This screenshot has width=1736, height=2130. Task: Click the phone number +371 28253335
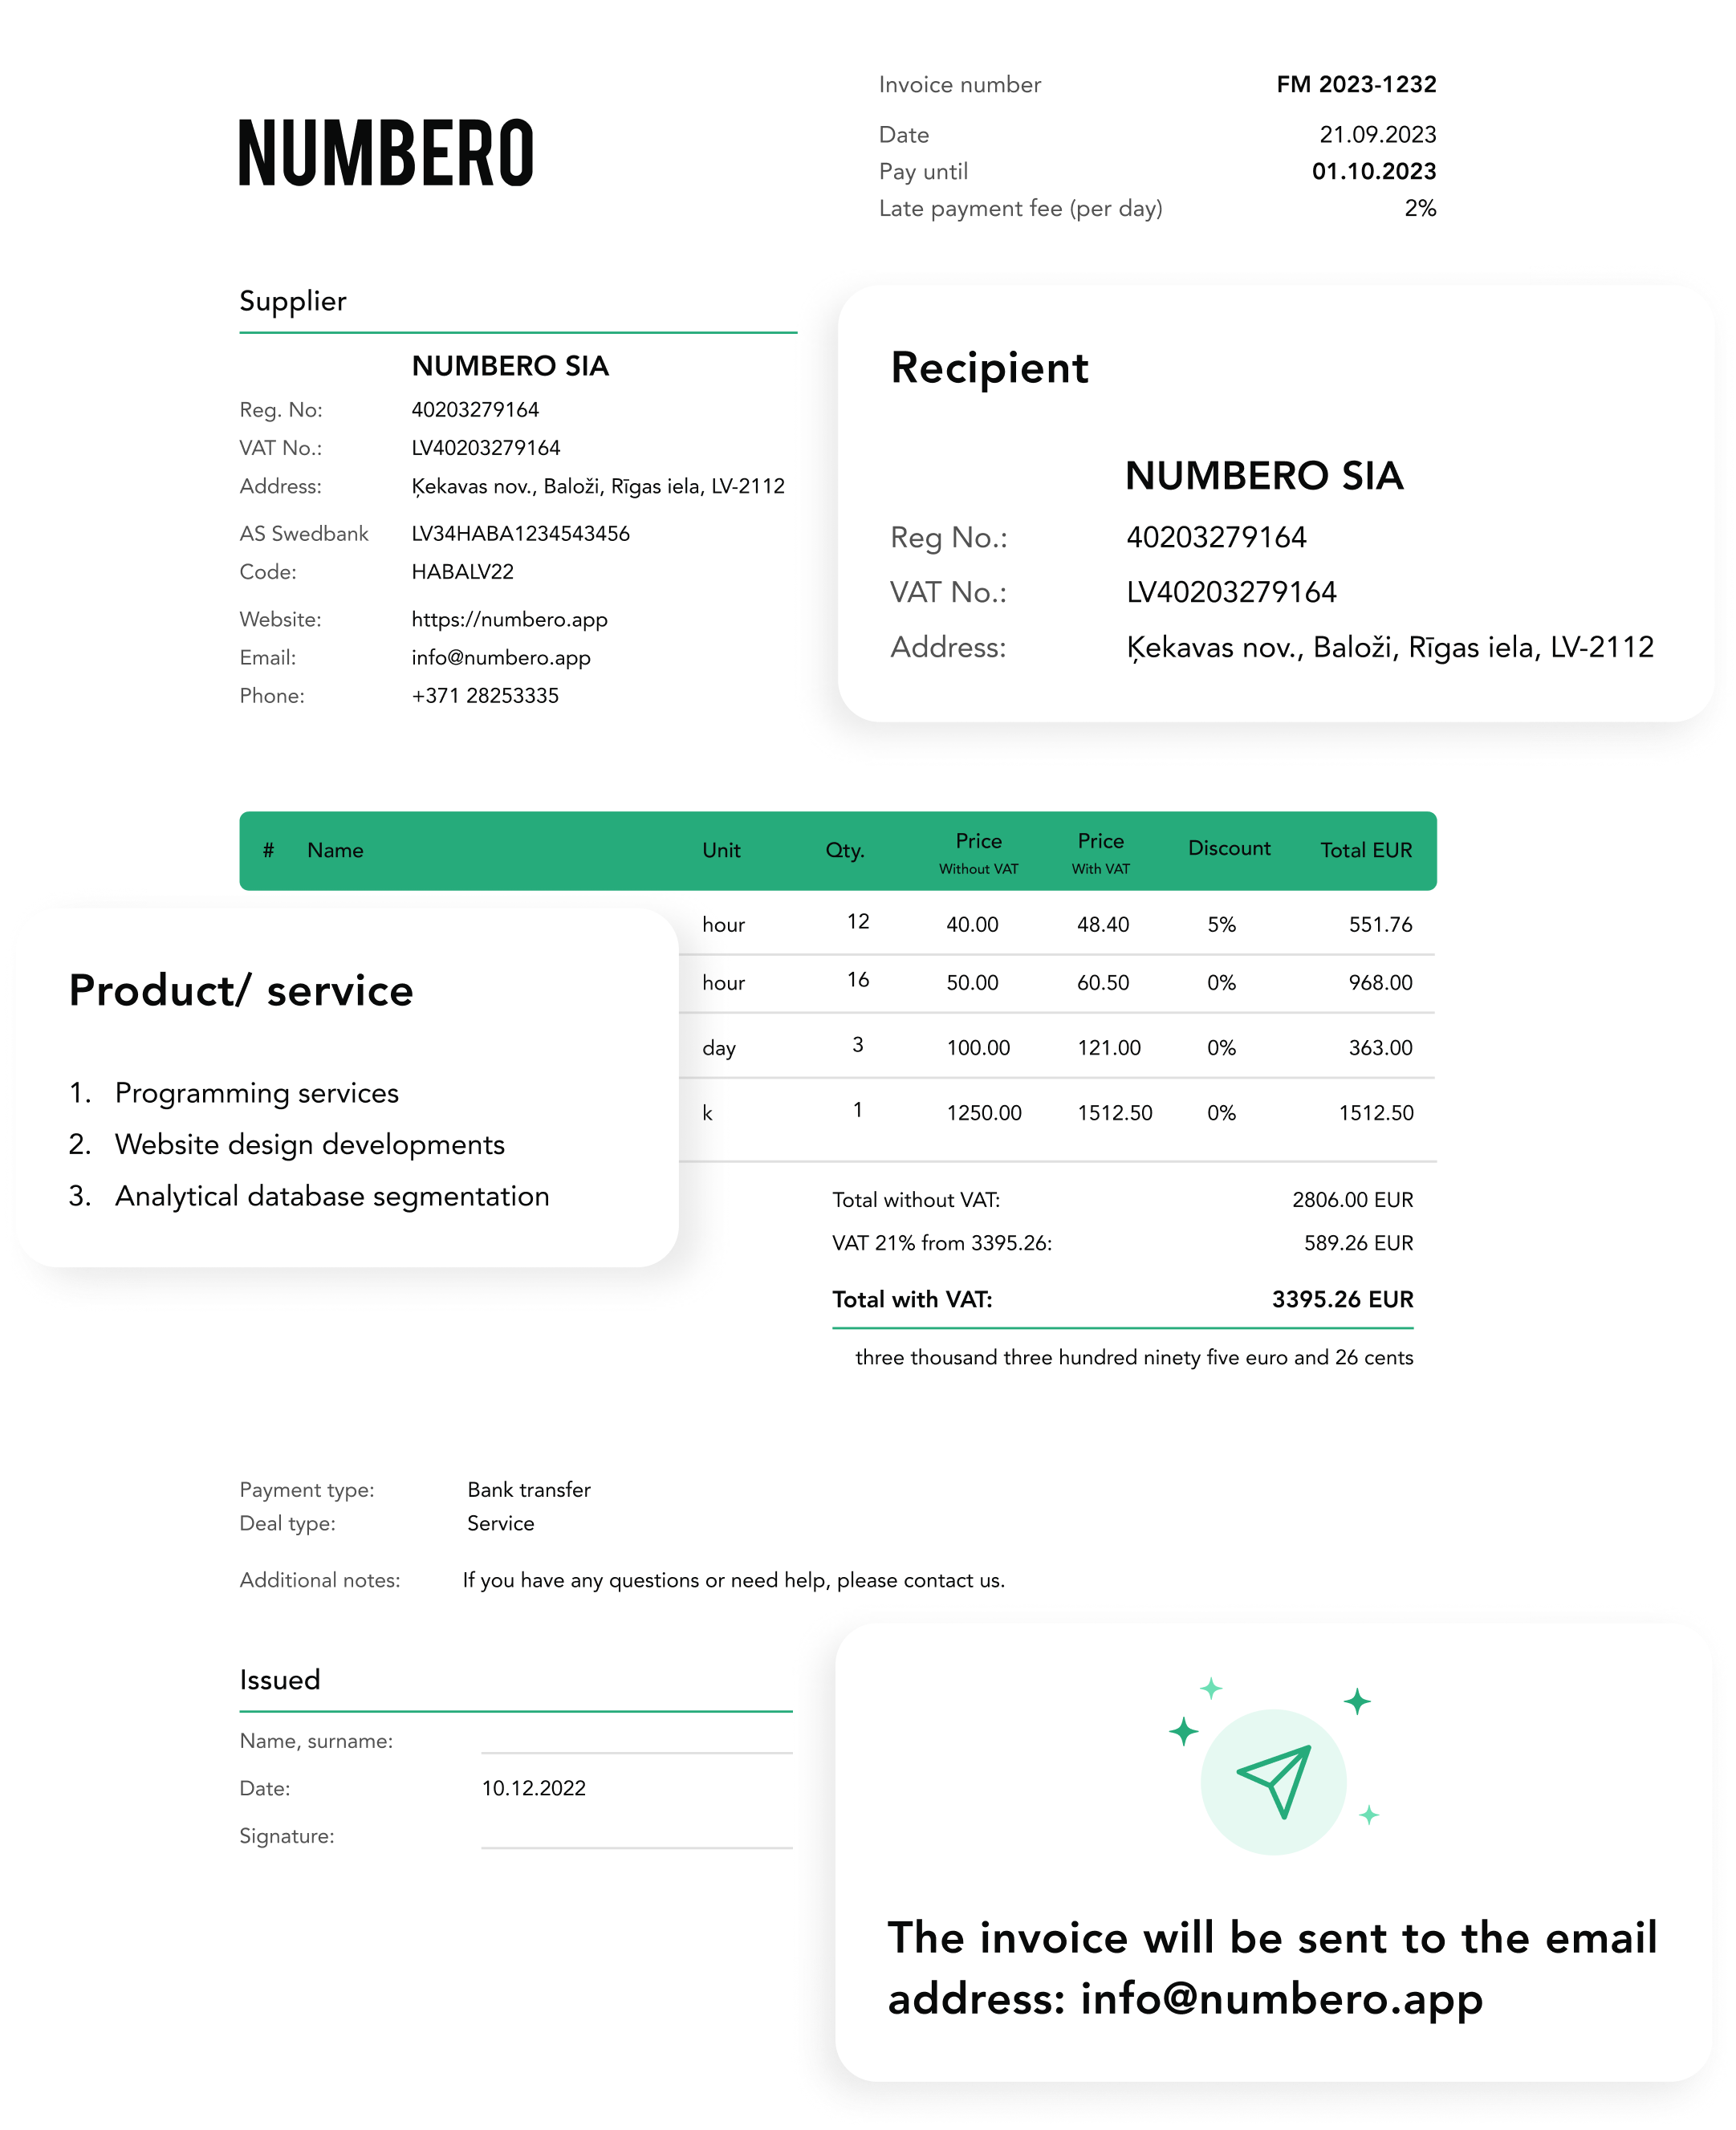point(485,695)
